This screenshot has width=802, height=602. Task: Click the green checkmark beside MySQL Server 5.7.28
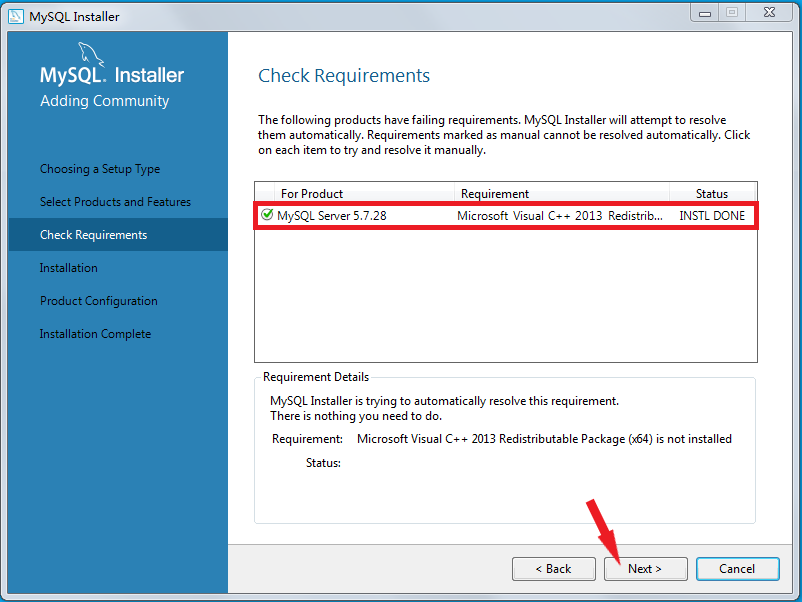[267, 215]
